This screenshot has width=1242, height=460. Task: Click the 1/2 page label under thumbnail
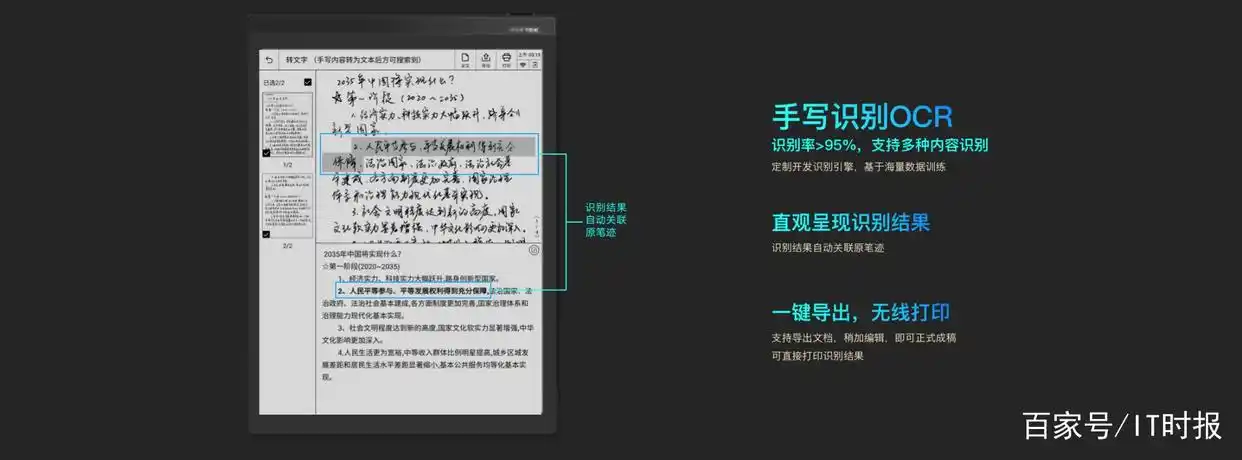point(287,164)
